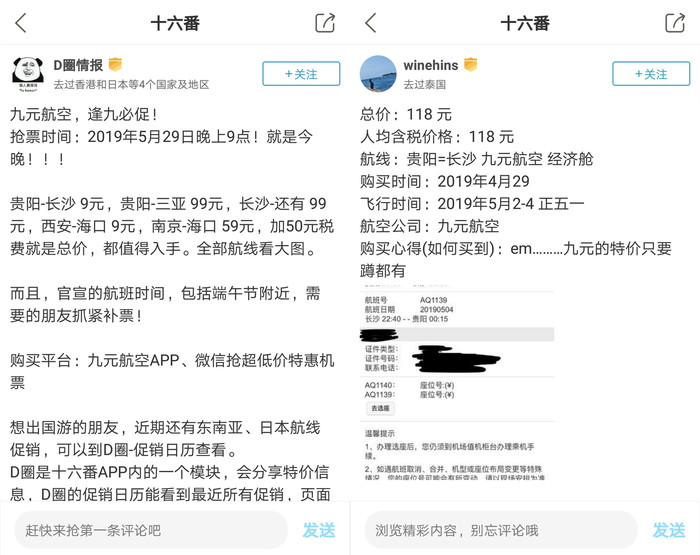The width and height of the screenshot is (700, 555).
Task: Send comment with left 发送 button
Action: tap(319, 530)
